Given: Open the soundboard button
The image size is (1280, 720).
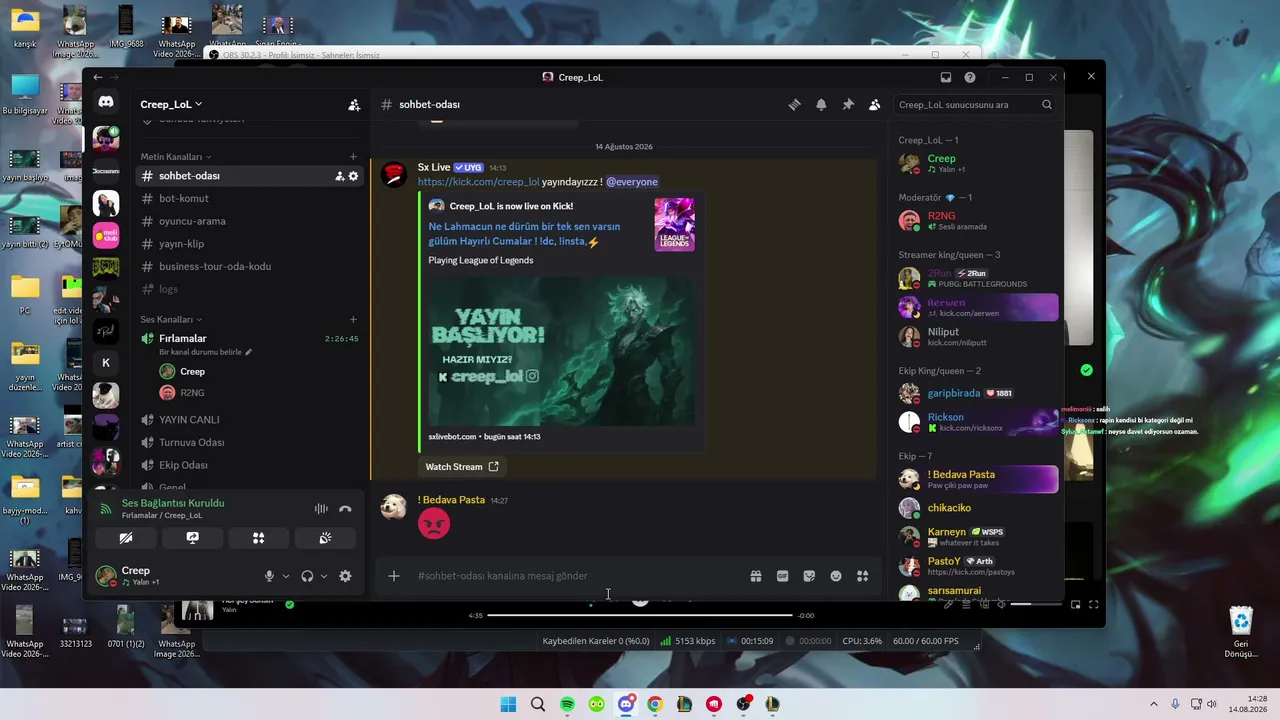Looking at the screenshot, I should pos(325,538).
